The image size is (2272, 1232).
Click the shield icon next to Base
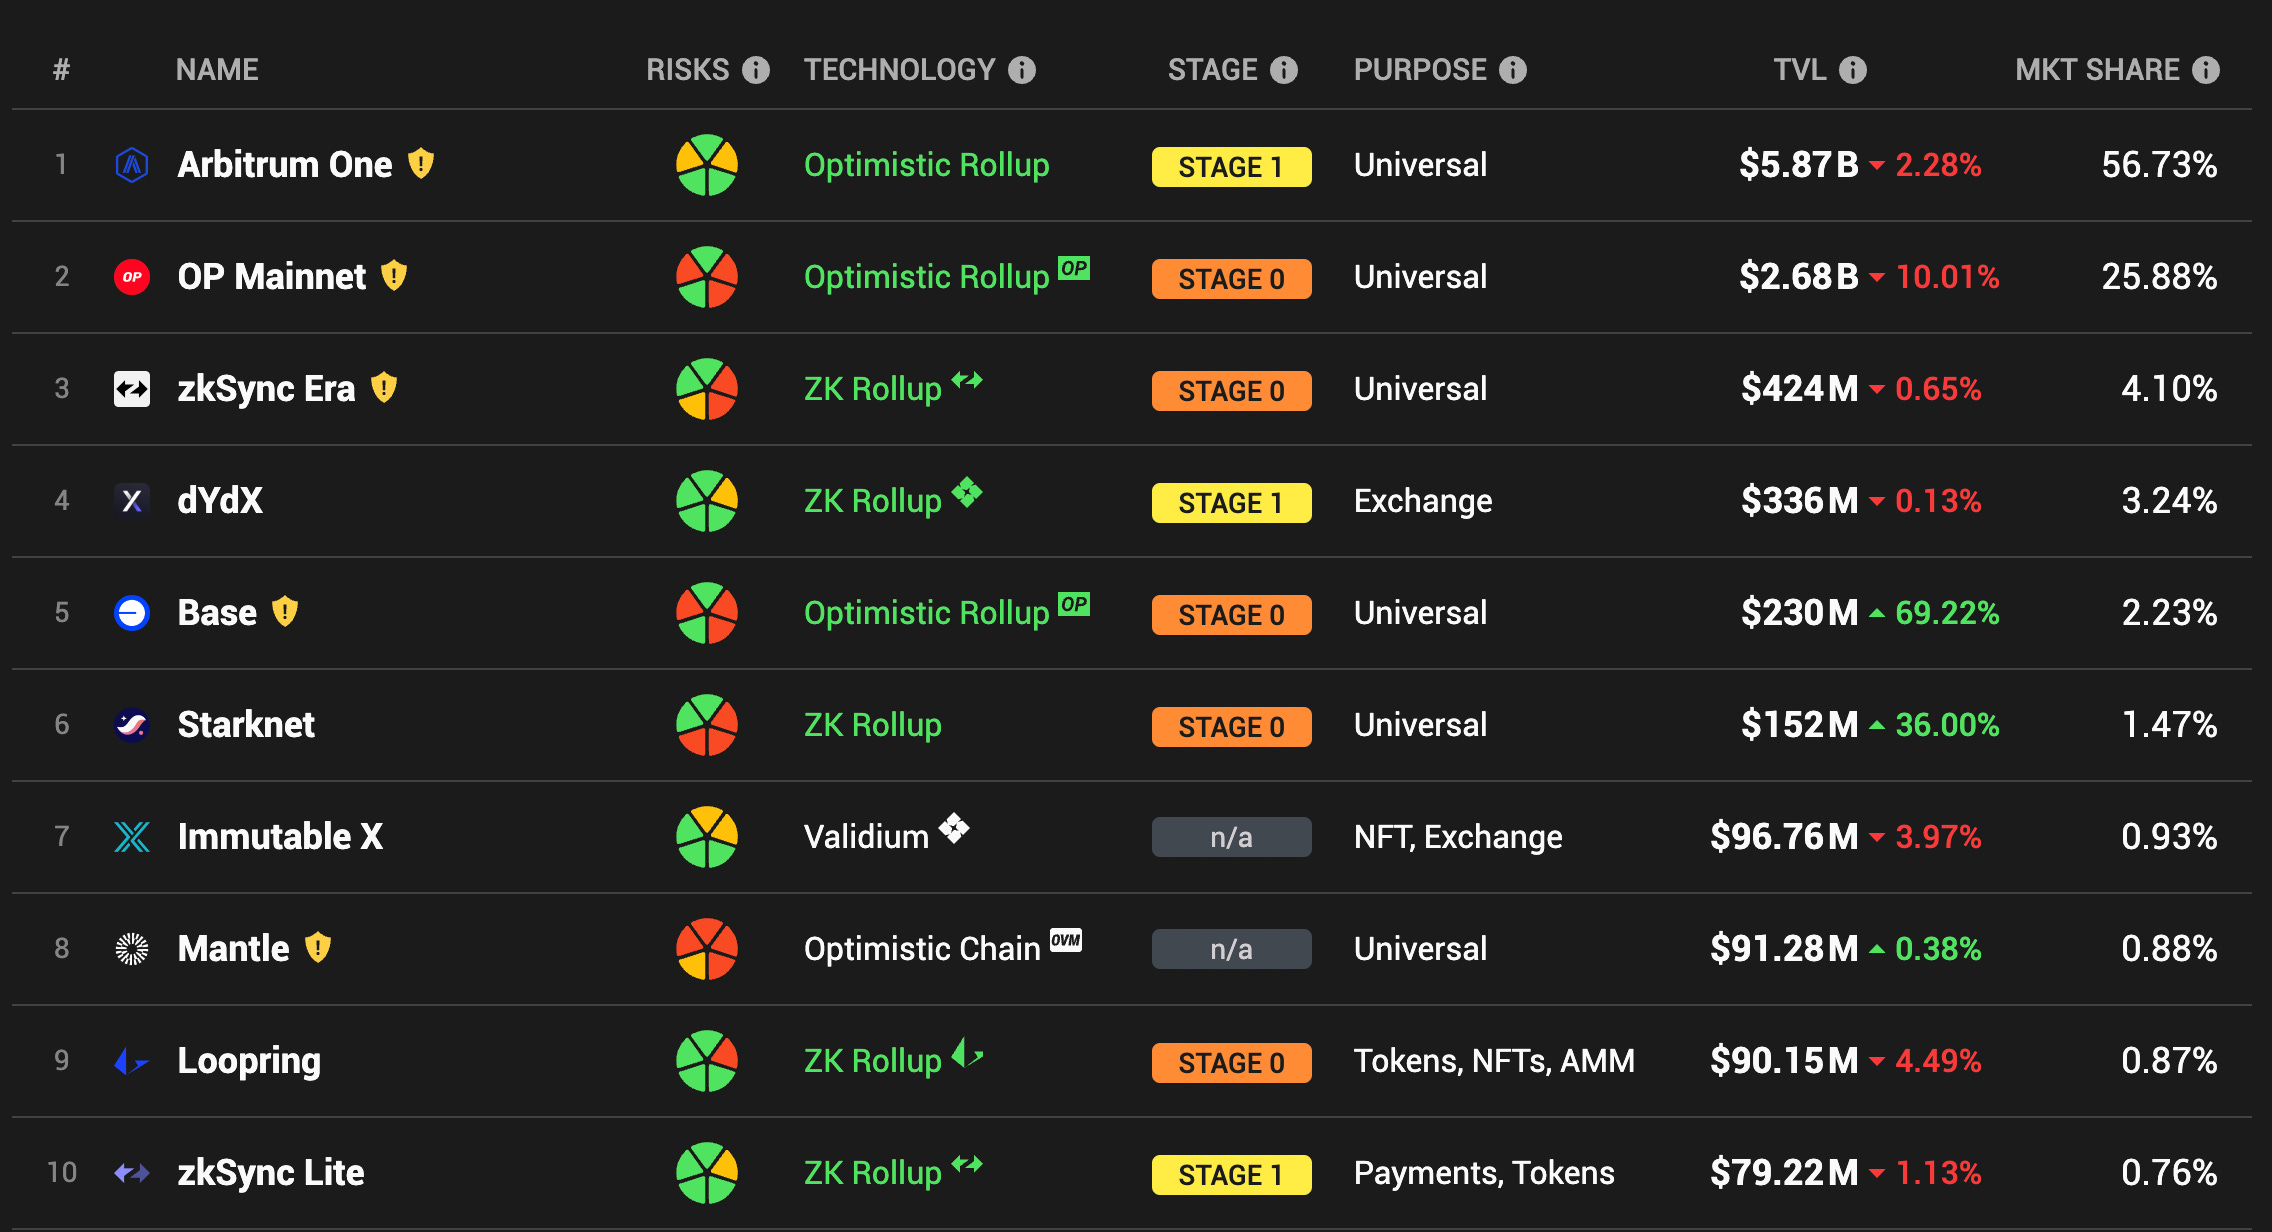285,611
